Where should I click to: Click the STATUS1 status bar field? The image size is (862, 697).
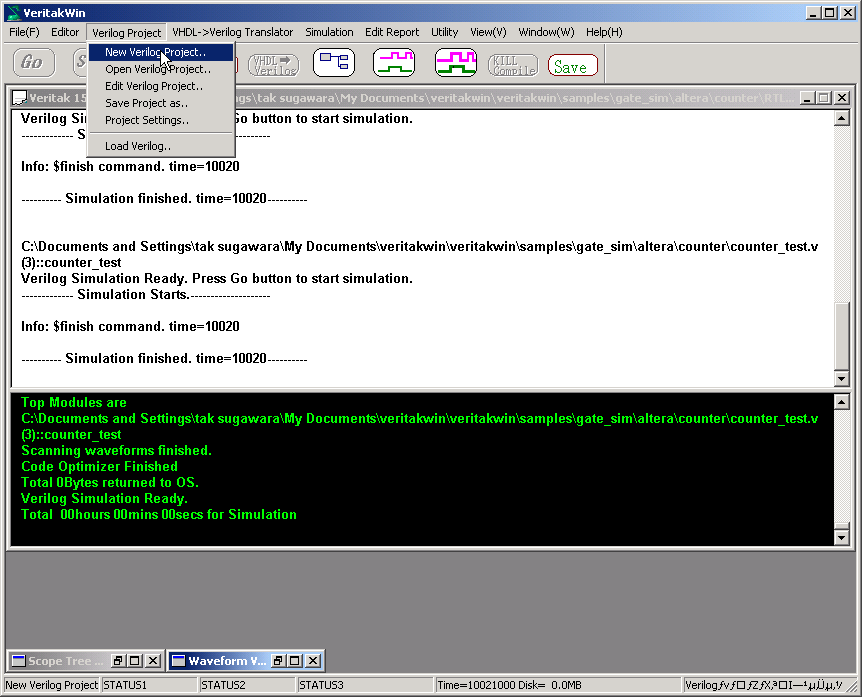click(x=149, y=685)
